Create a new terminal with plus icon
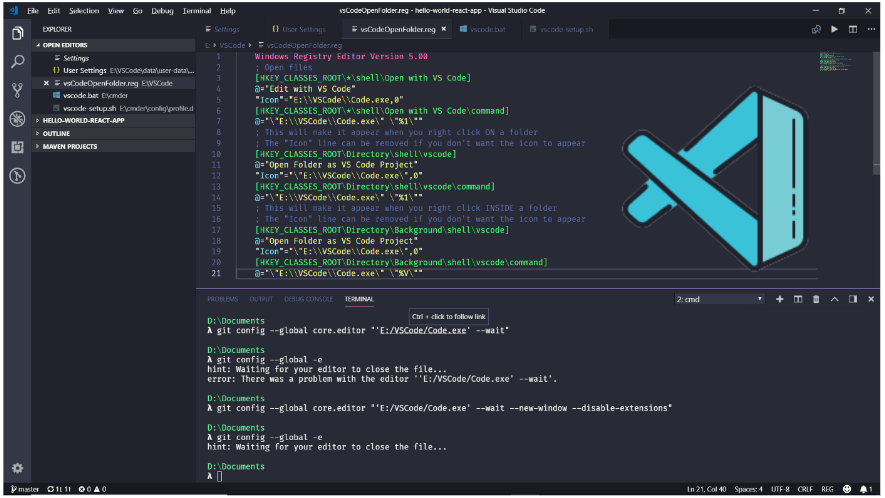Image resolution: width=885 pixels, height=498 pixels. click(779, 299)
